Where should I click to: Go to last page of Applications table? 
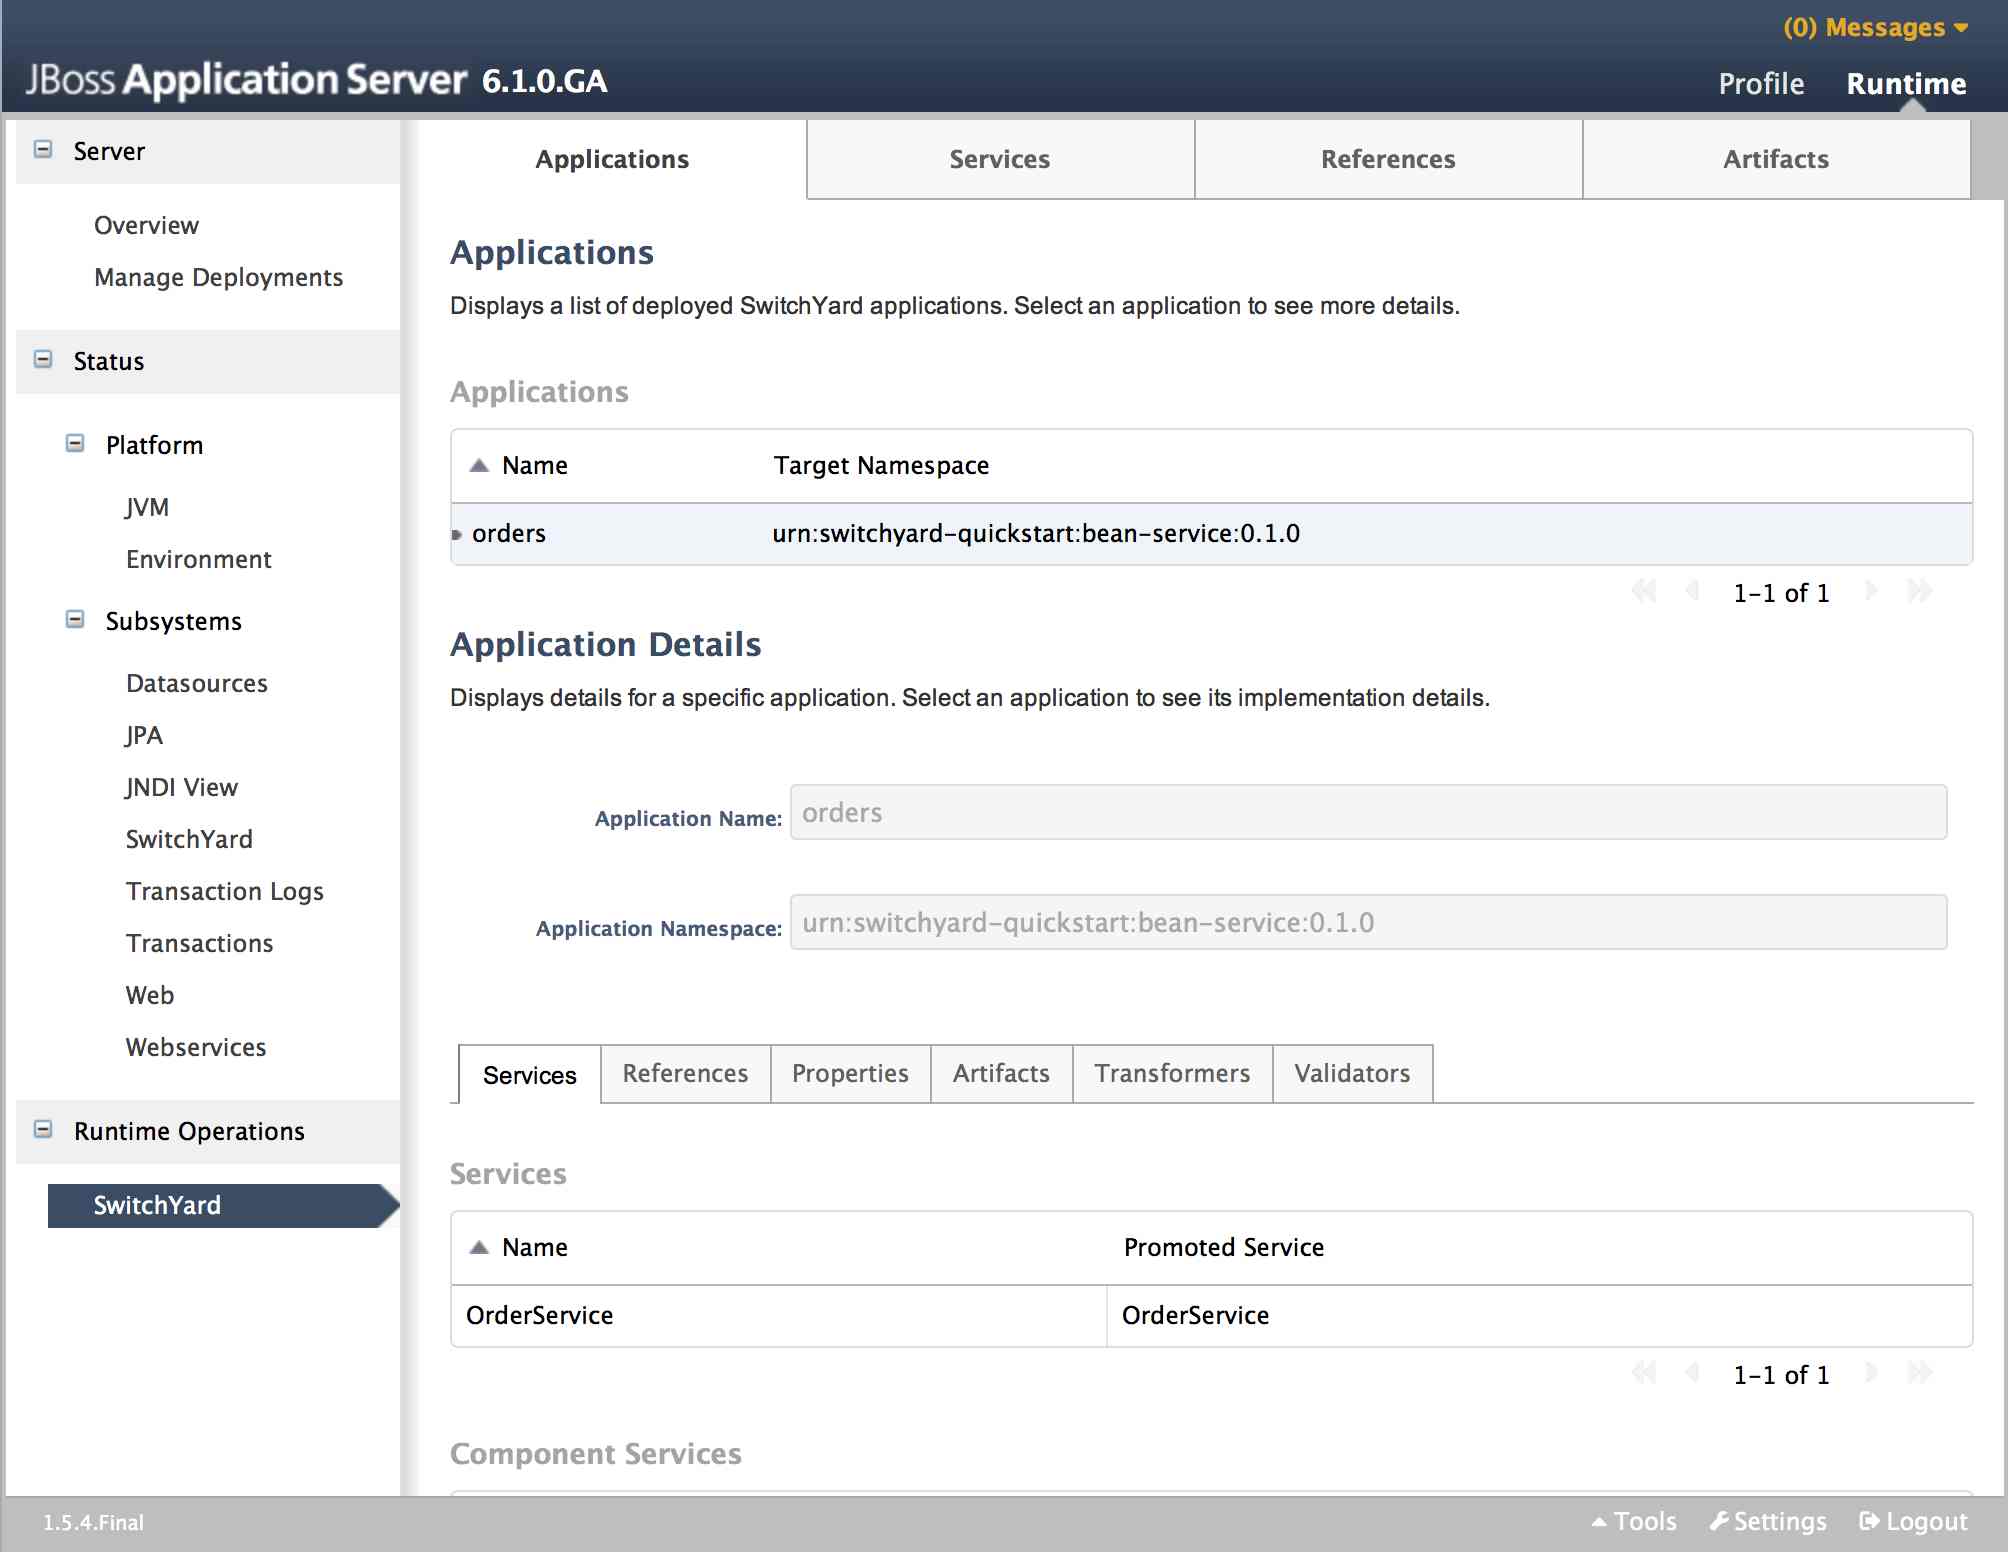(x=1920, y=591)
